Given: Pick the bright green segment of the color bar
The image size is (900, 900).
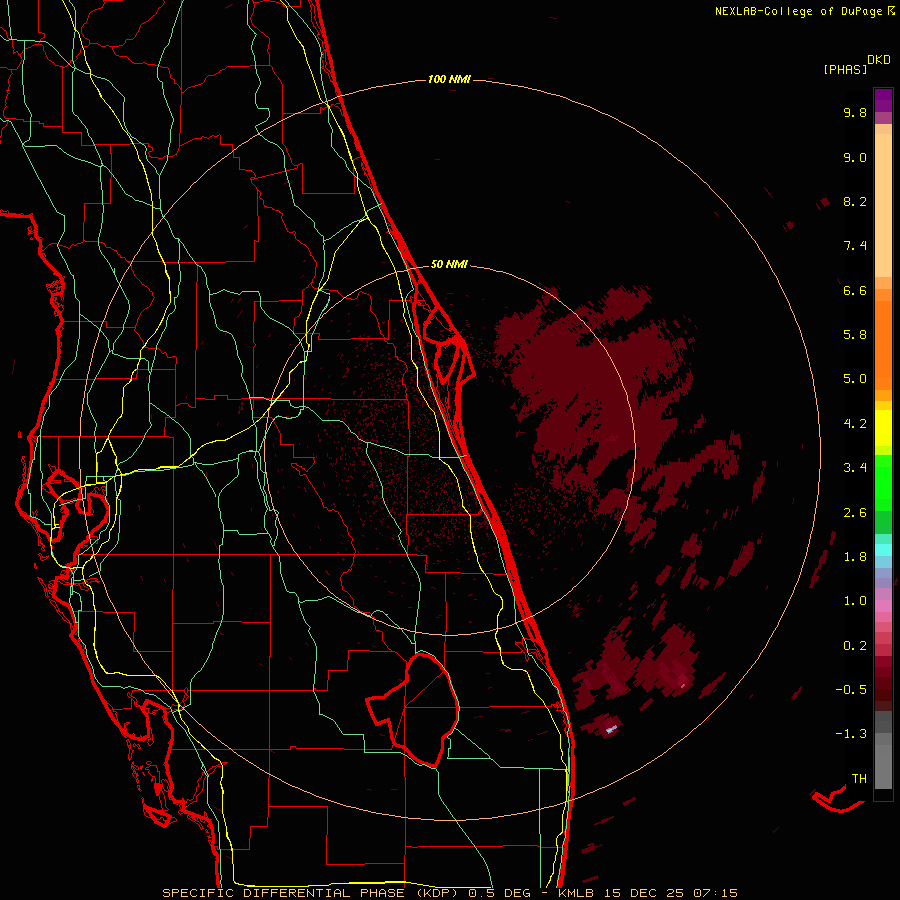Looking at the screenshot, I should coord(883,483).
